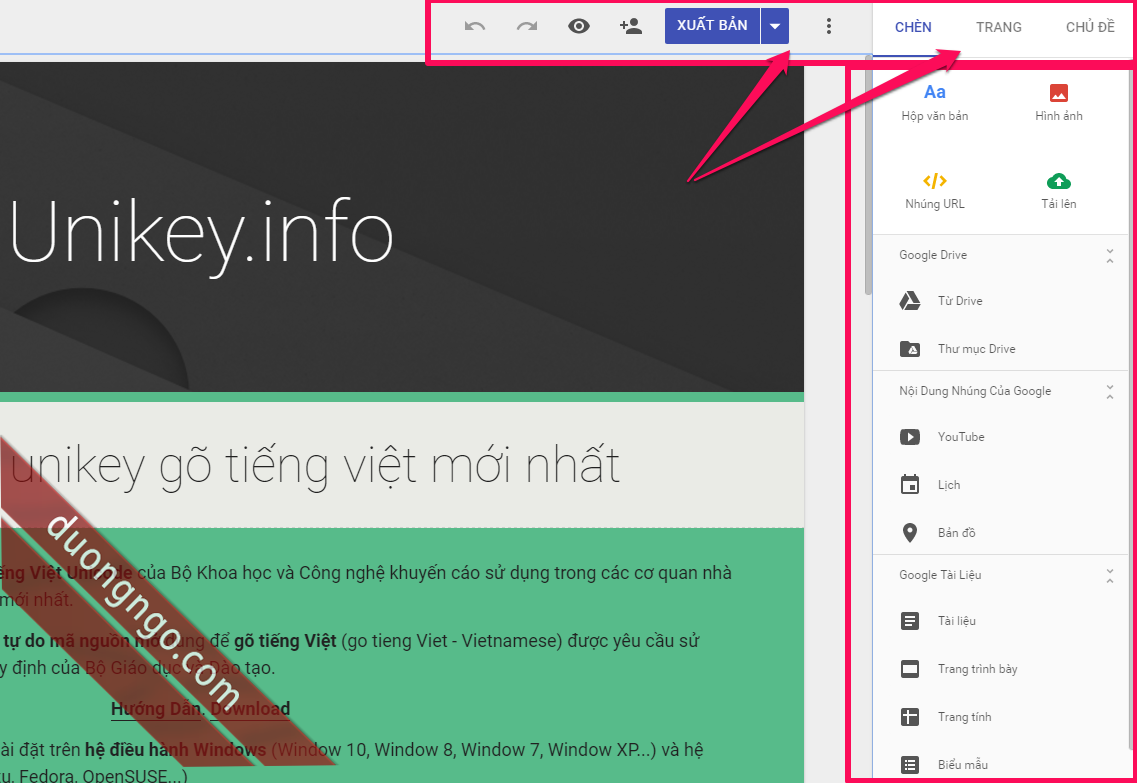Insert a form (Biểu mẫu)
Image resolution: width=1137 pixels, height=783 pixels.
[x=1001, y=765]
